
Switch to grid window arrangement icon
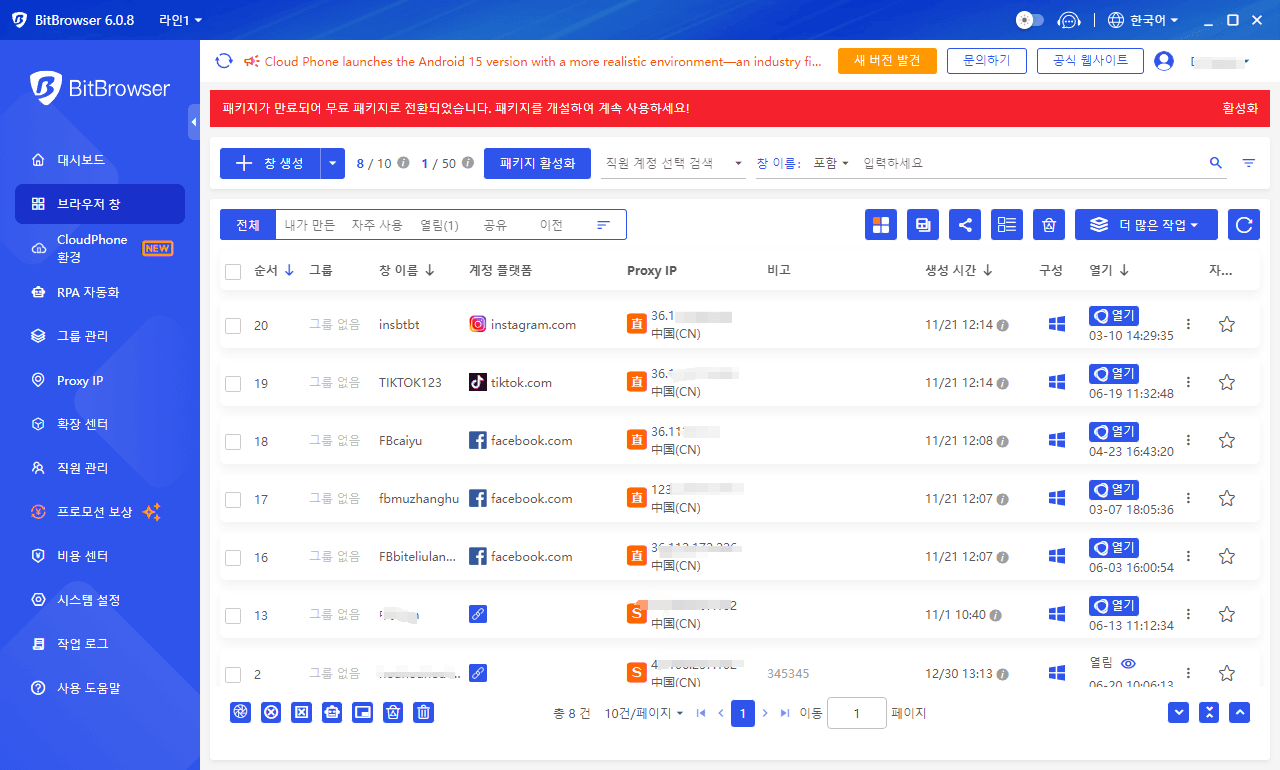[x=881, y=225]
